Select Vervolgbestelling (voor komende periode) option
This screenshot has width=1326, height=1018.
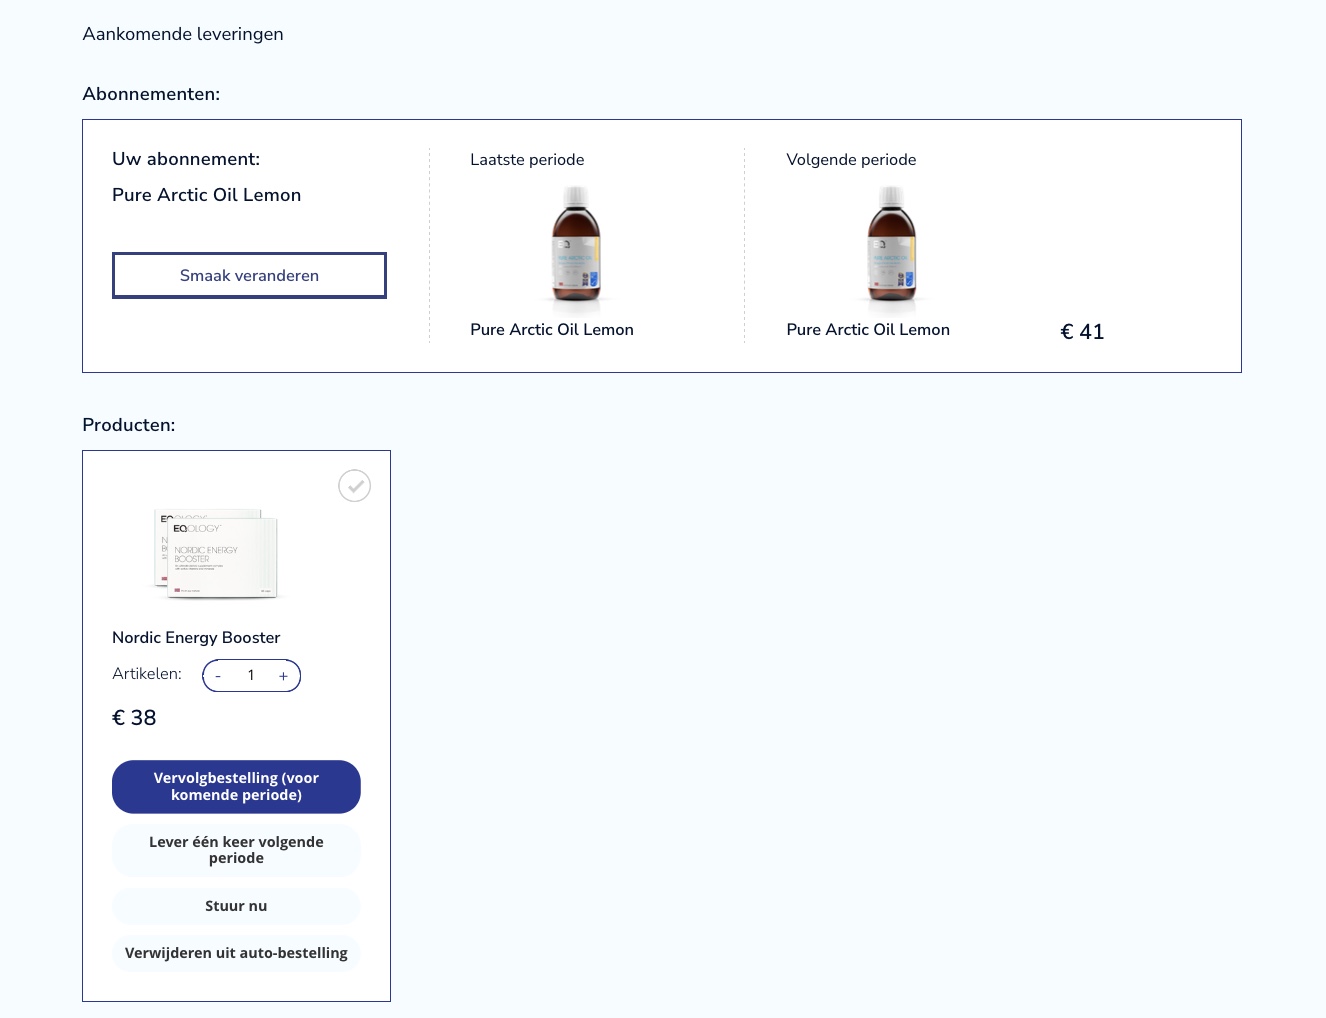tap(236, 787)
